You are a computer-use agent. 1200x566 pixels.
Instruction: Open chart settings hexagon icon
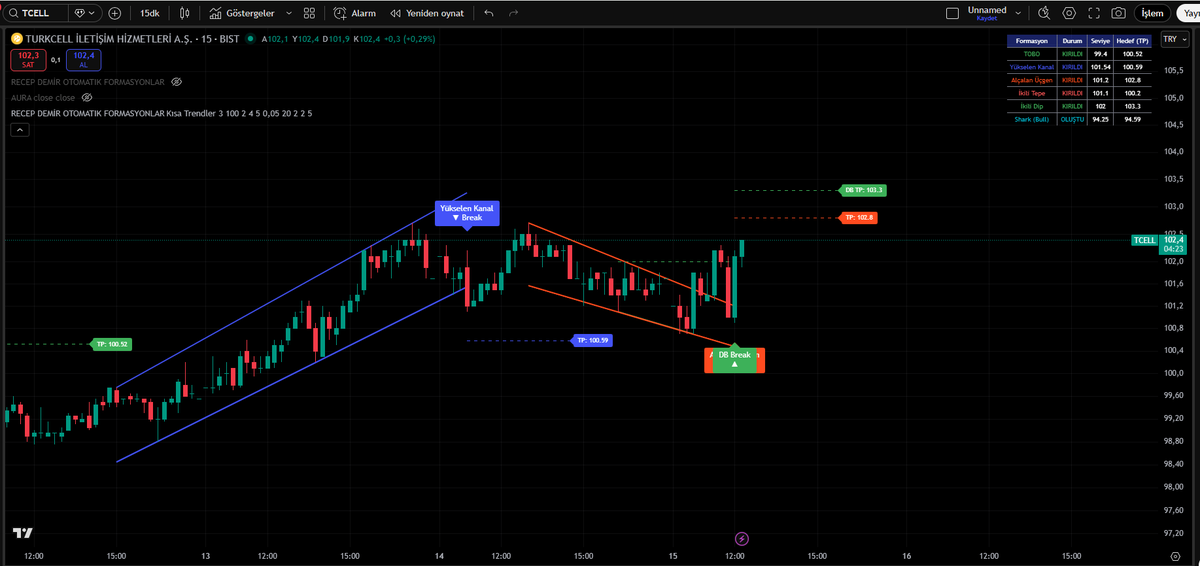pyautogui.click(x=1070, y=13)
